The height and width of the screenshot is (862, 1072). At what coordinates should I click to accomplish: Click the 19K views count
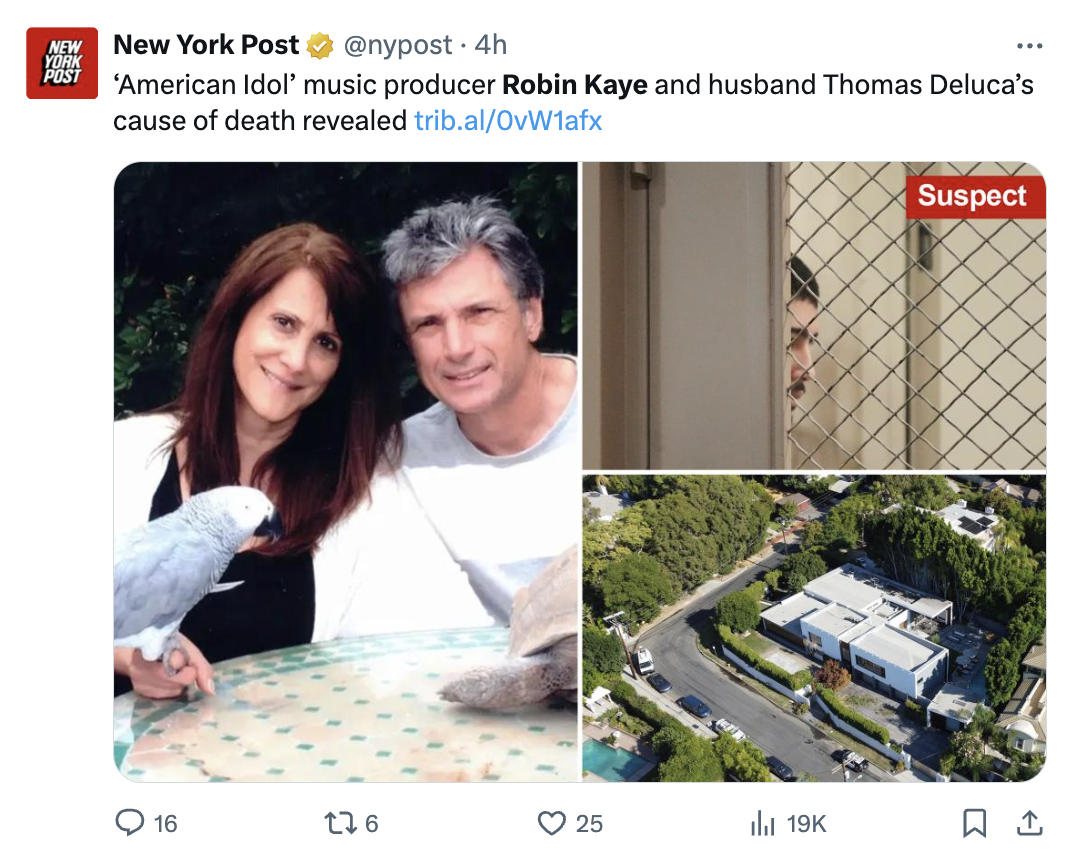tap(806, 823)
